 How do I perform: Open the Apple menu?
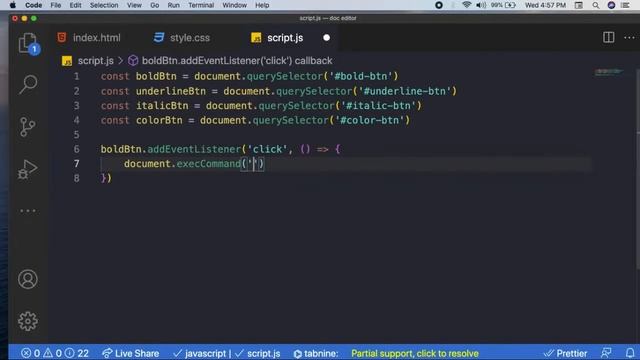tap(13, 5)
